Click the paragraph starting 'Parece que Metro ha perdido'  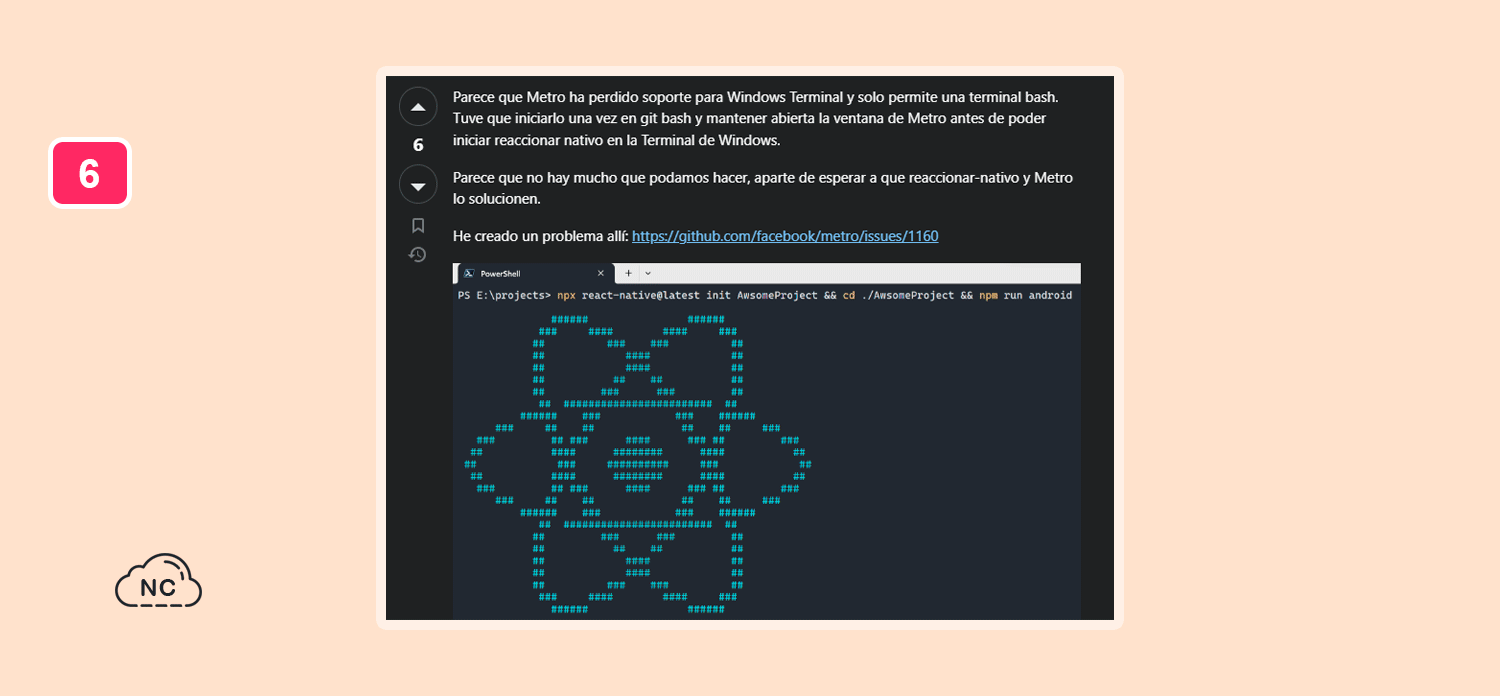(x=756, y=118)
